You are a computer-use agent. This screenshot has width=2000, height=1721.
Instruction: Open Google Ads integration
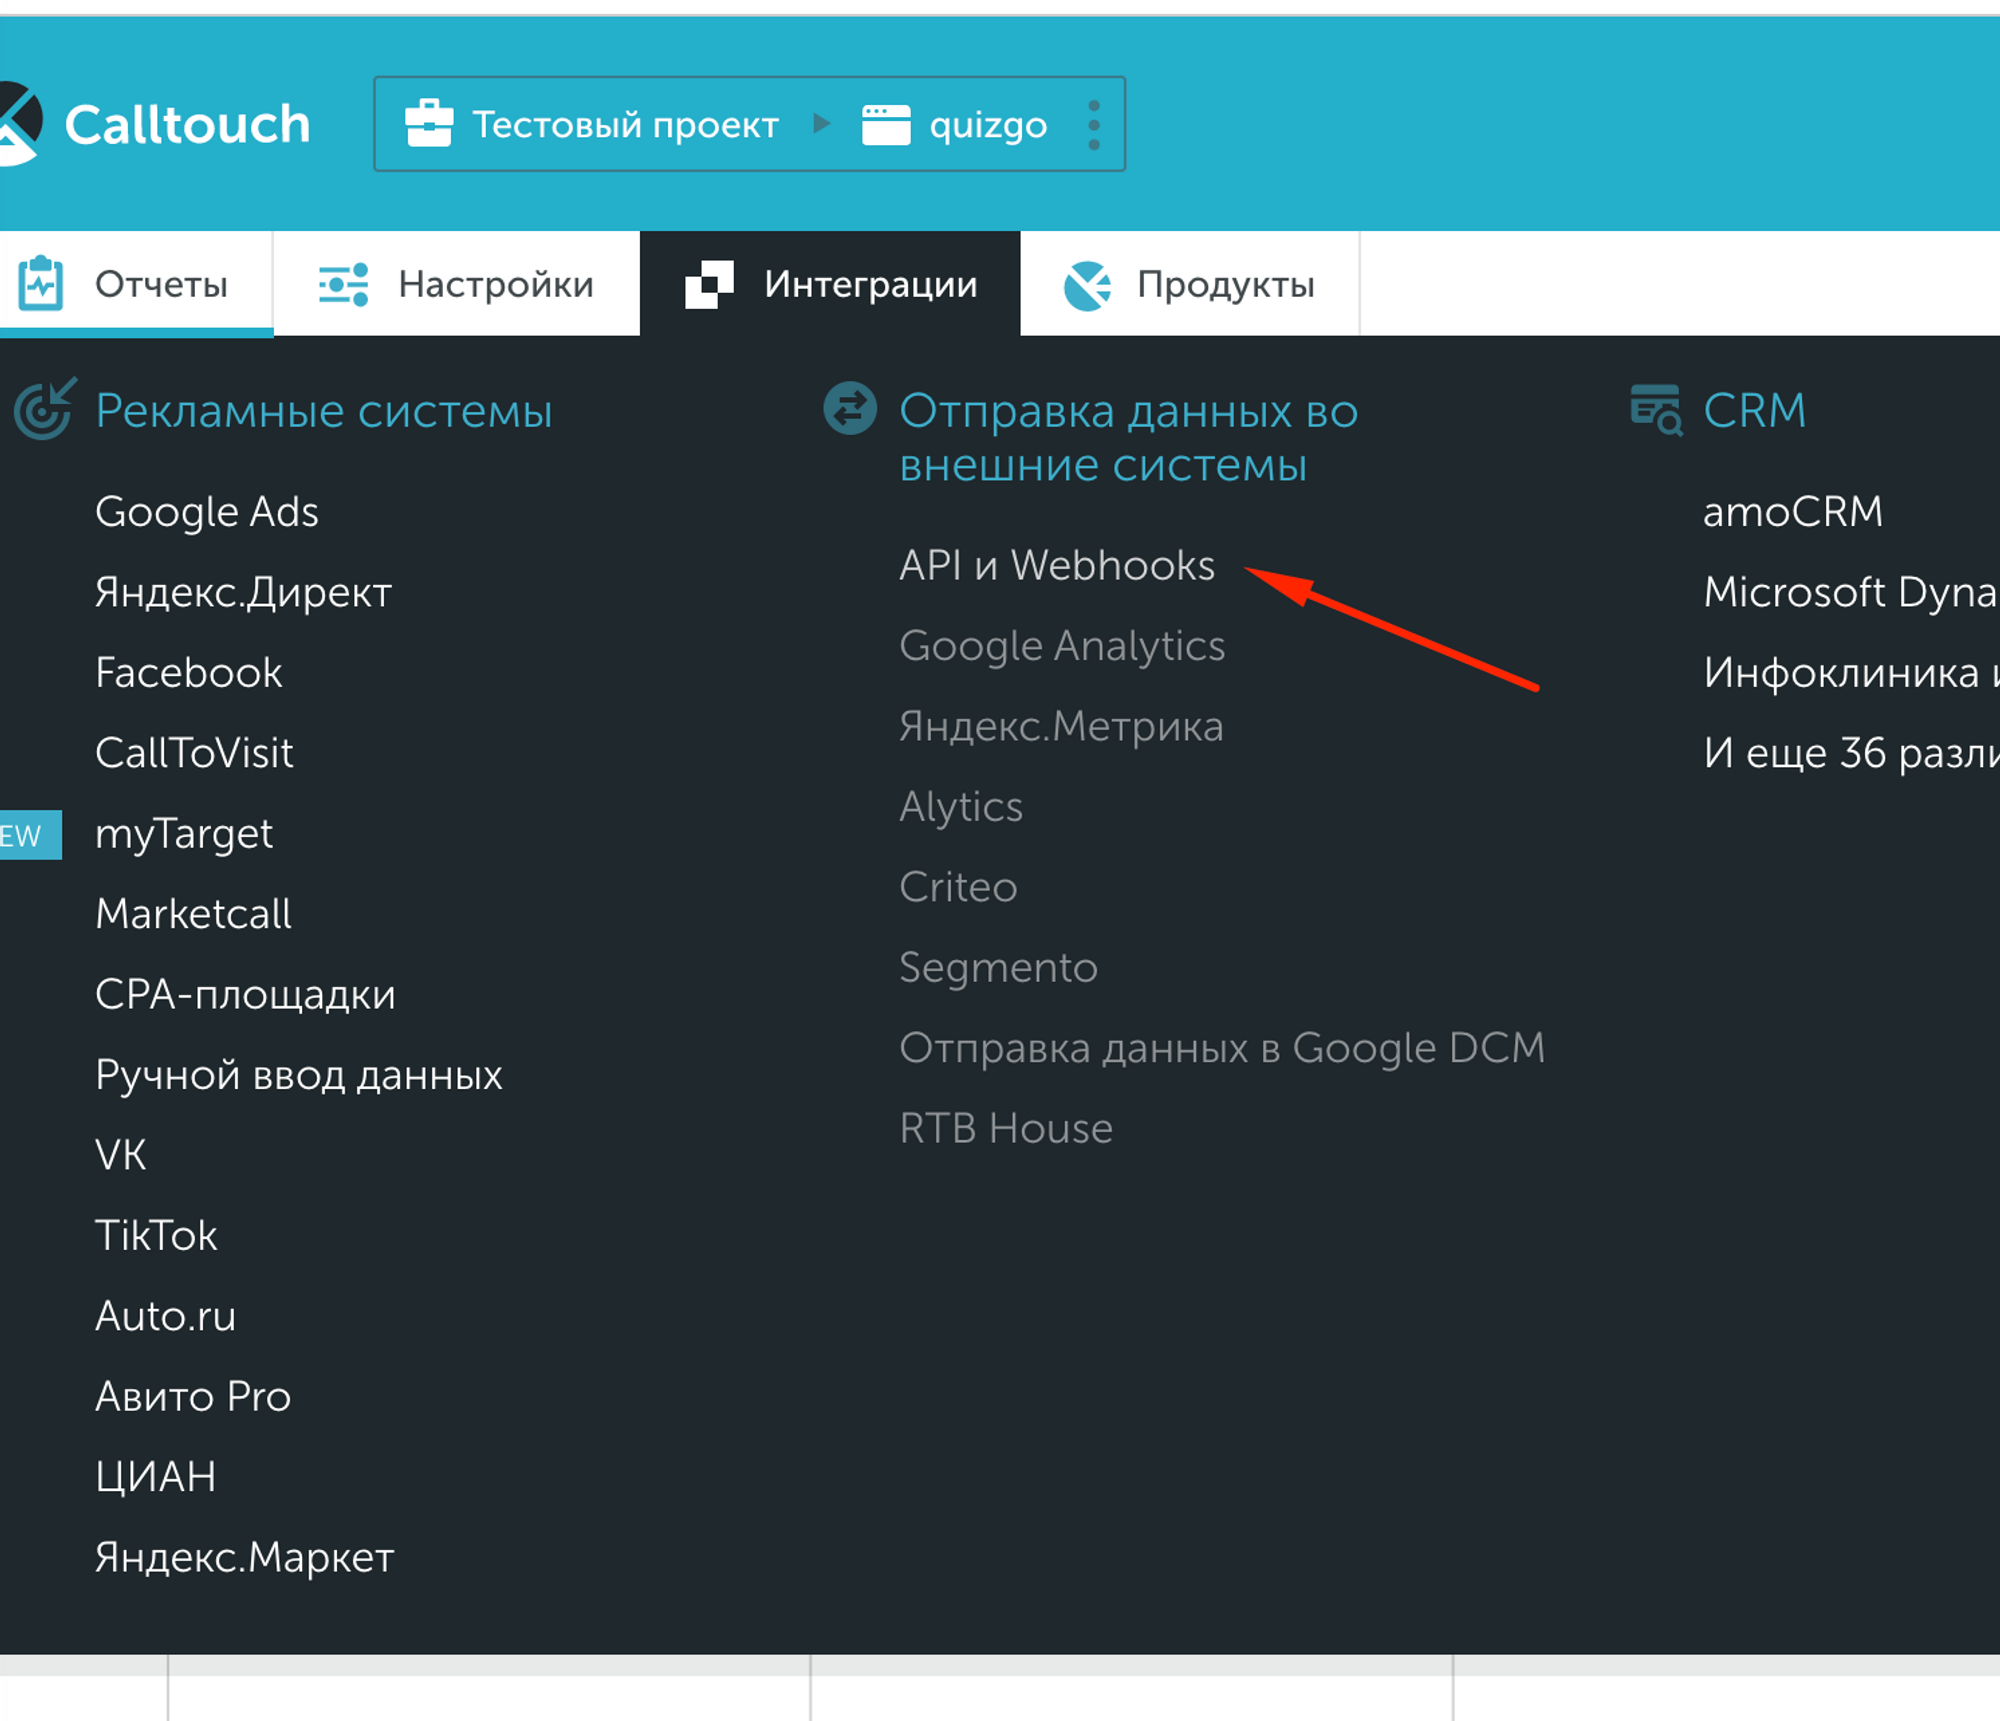coord(207,512)
